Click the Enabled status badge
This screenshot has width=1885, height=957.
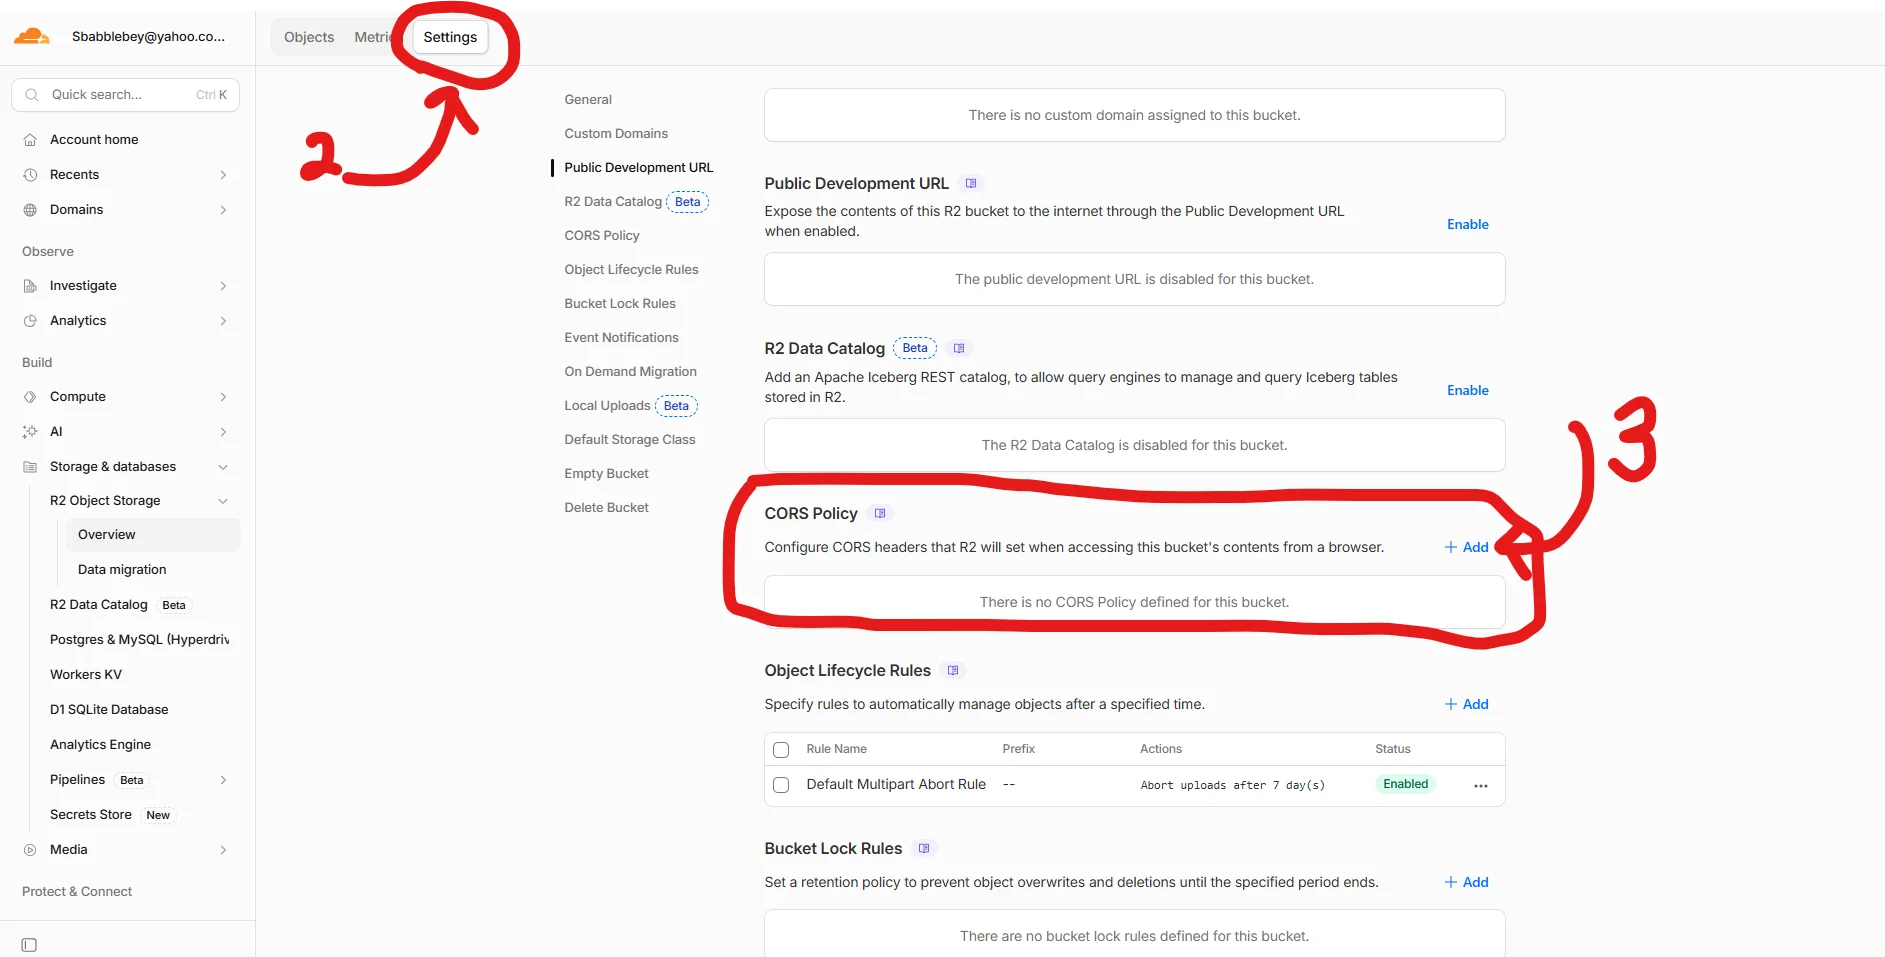[1405, 785]
